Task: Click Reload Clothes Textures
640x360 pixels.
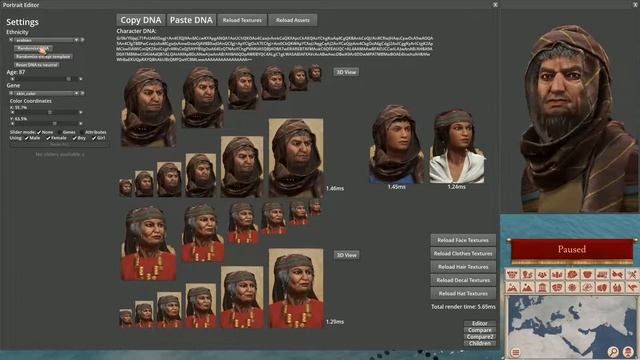Action: pyautogui.click(x=463, y=253)
